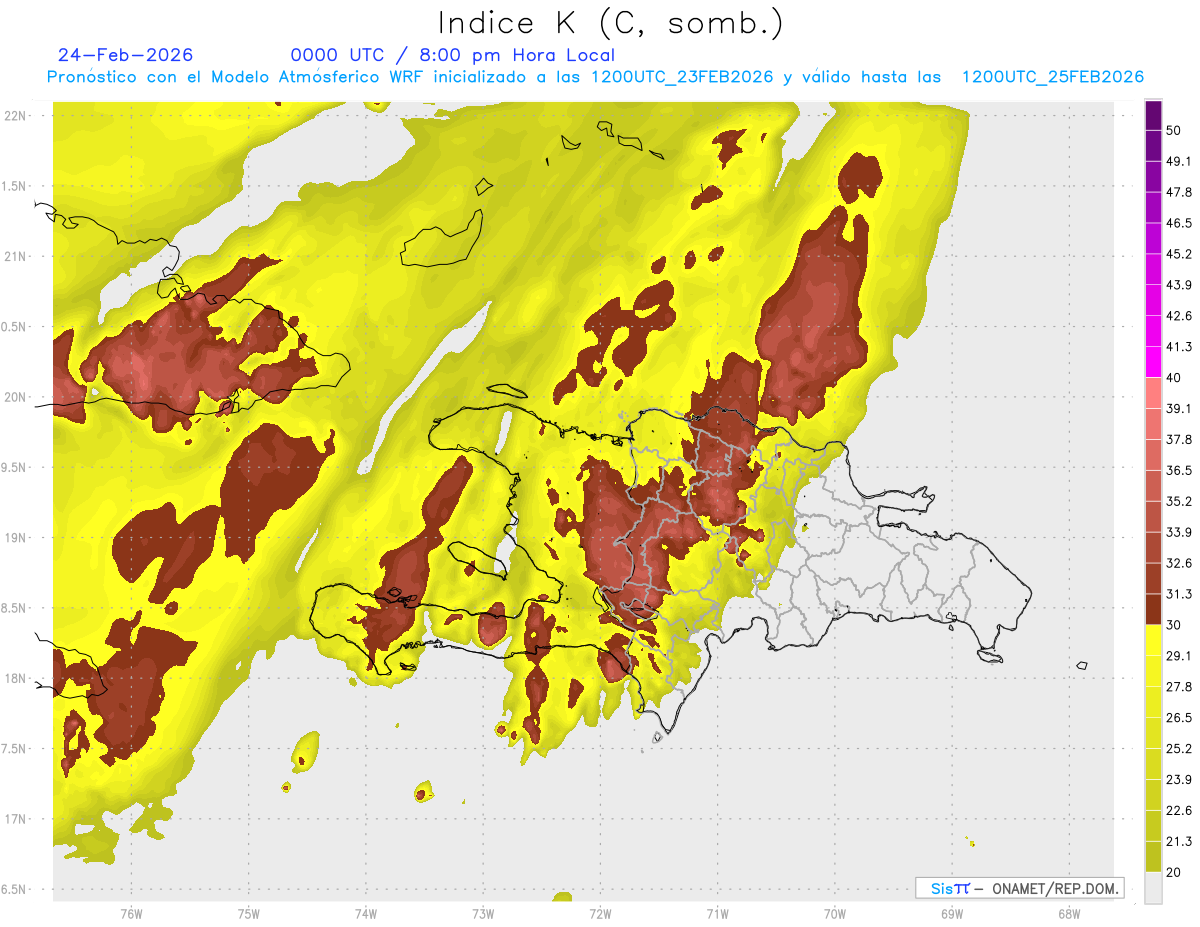Screen dimensions: 1200x927
Task: Click the legend value "36.5"
Action: click(1179, 471)
